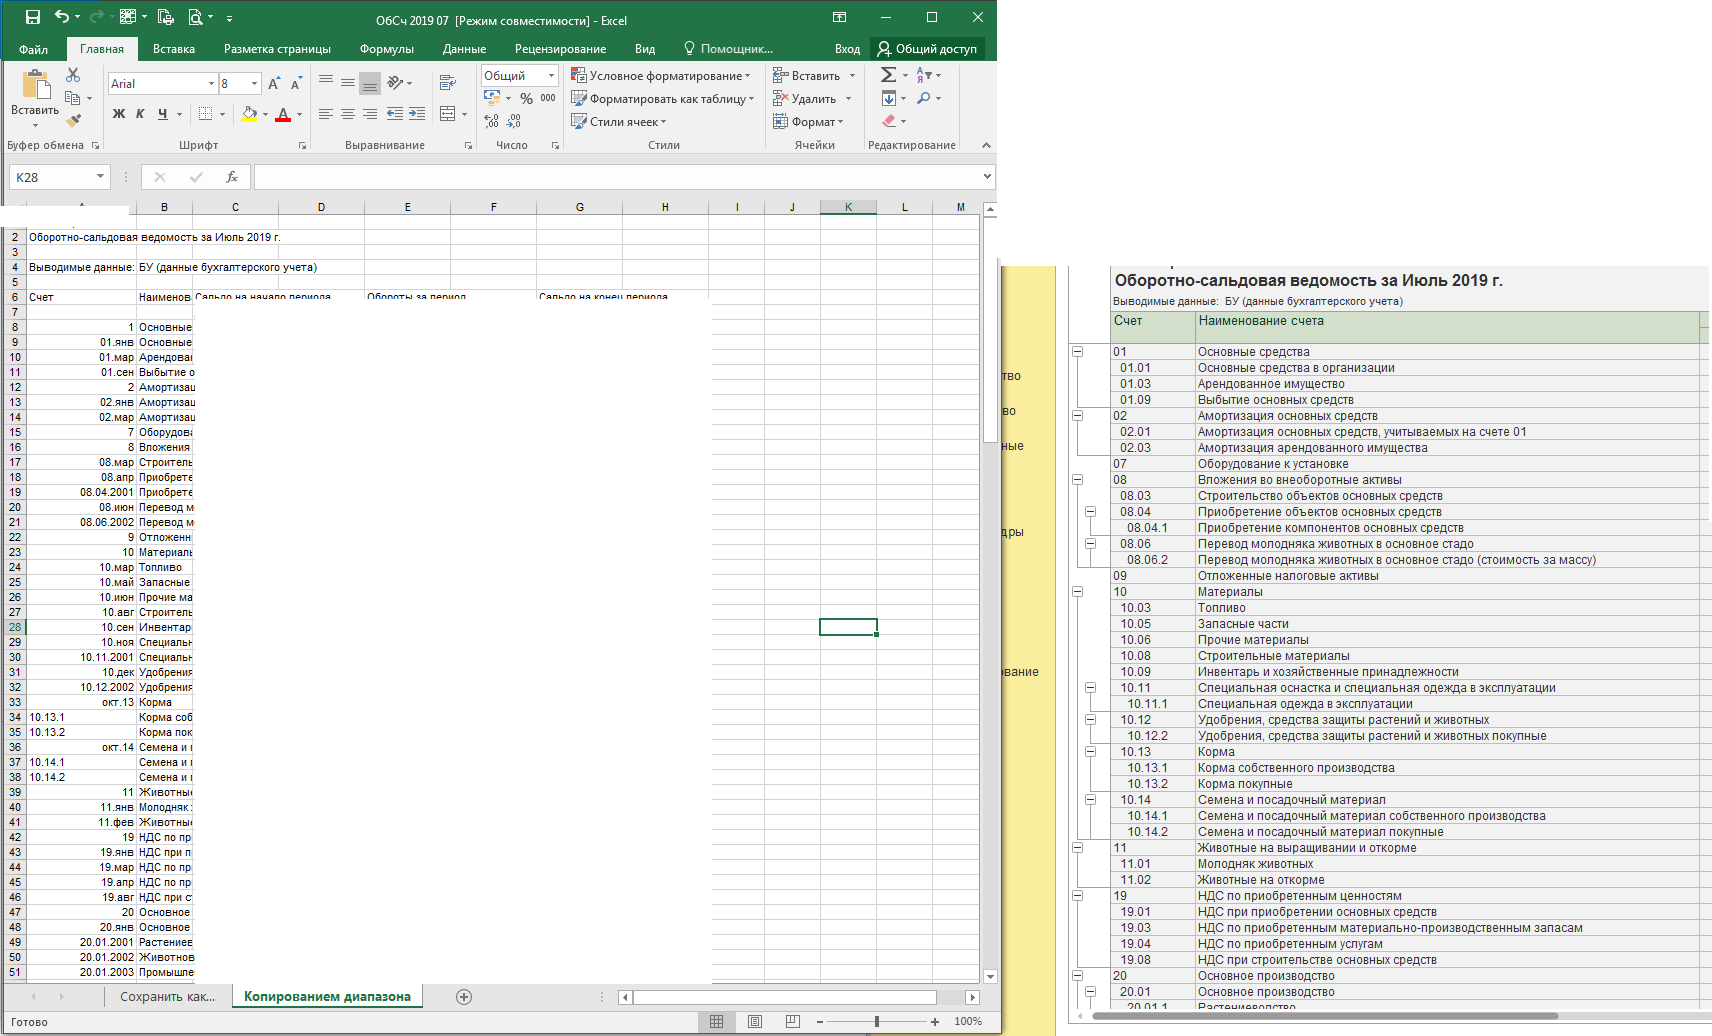The image size is (1712, 1036).
Task: Undo the last action in Excel
Action: point(63,17)
